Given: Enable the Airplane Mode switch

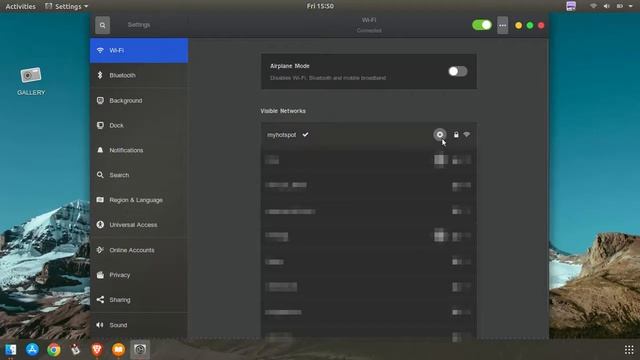Looking at the screenshot, I should (458, 71).
